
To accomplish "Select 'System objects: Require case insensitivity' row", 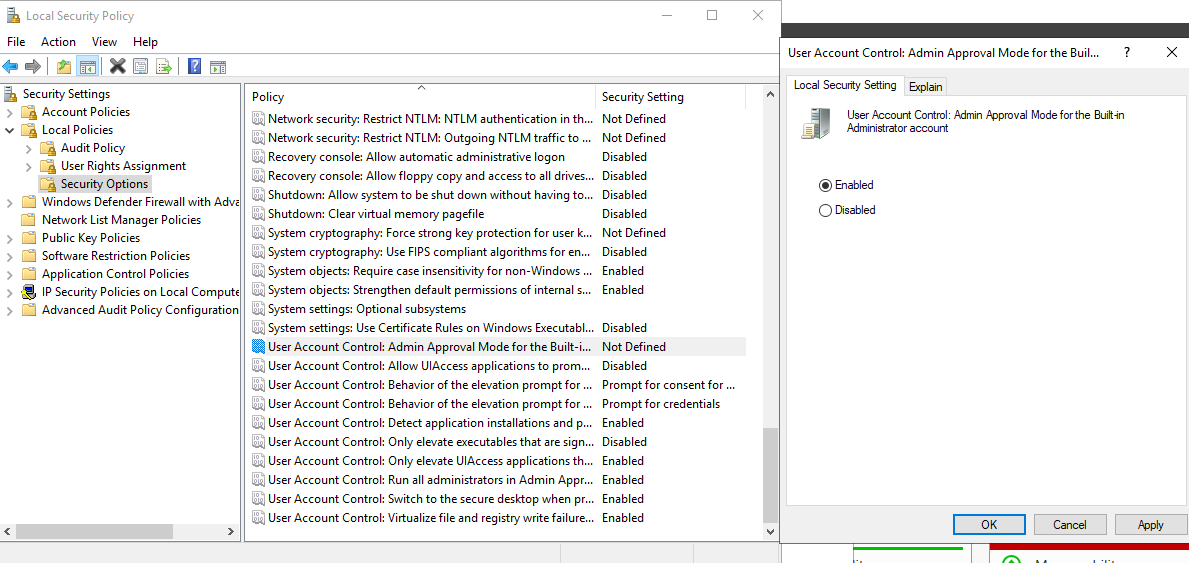I will coord(497,271).
